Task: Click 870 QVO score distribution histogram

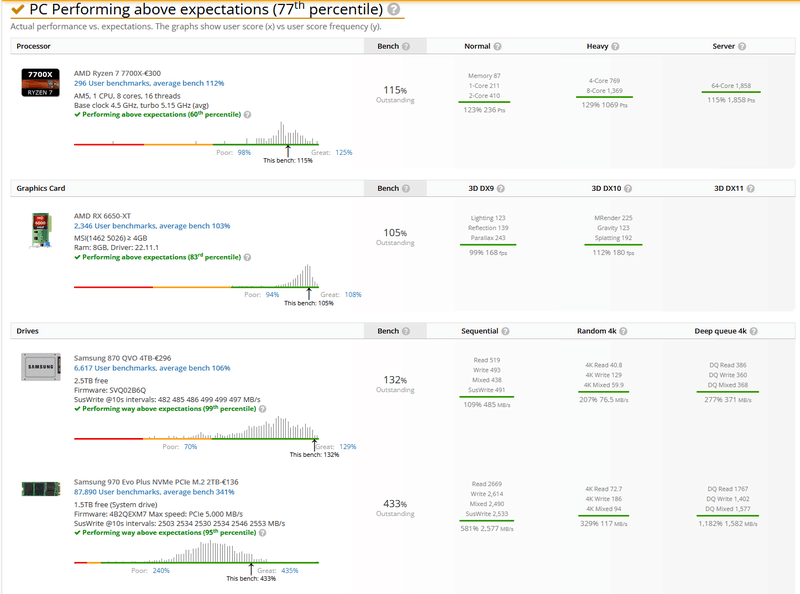Action: click(196, 428)
